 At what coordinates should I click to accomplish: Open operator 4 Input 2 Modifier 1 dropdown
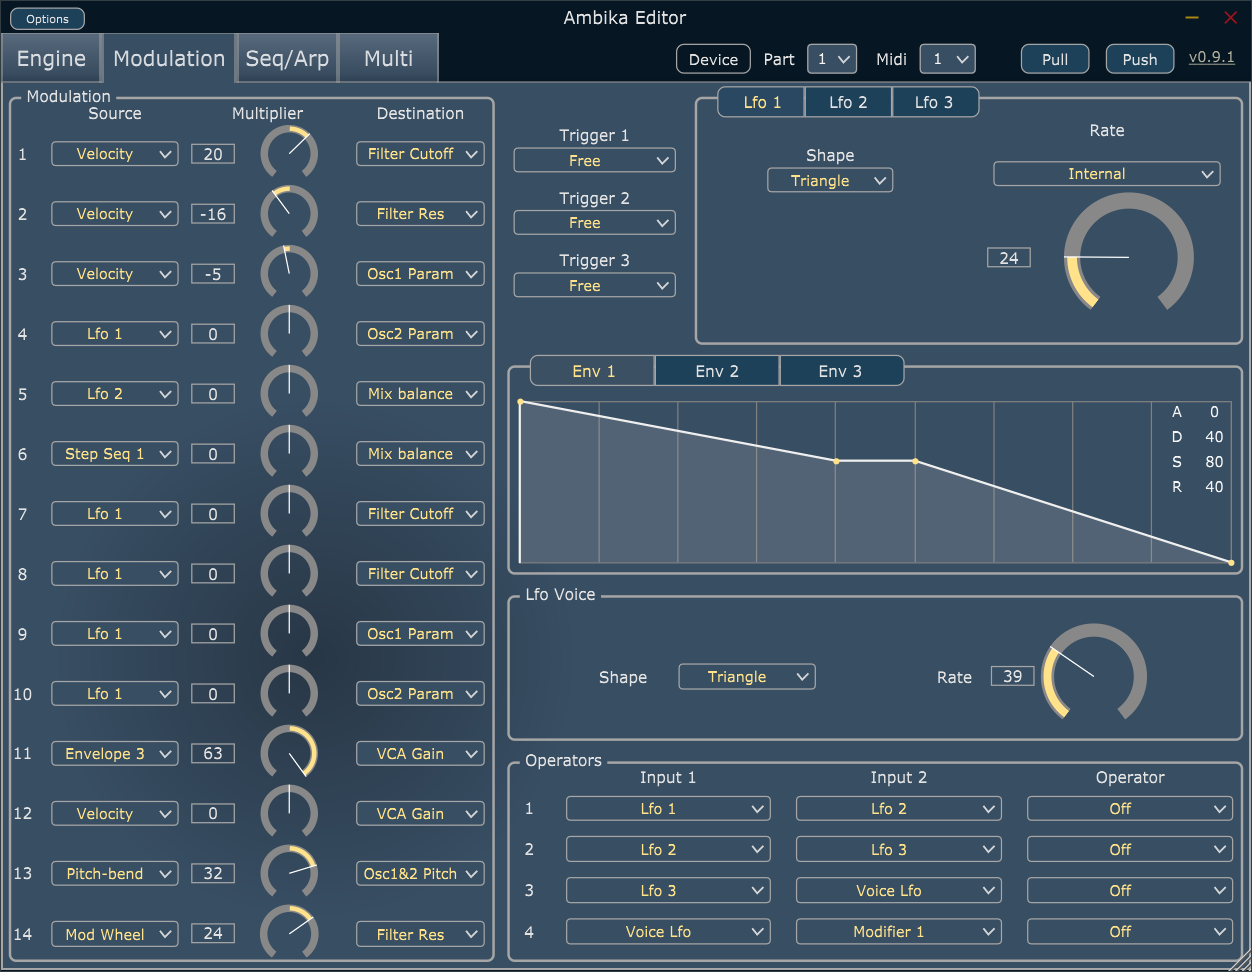(x=898, y=932)
